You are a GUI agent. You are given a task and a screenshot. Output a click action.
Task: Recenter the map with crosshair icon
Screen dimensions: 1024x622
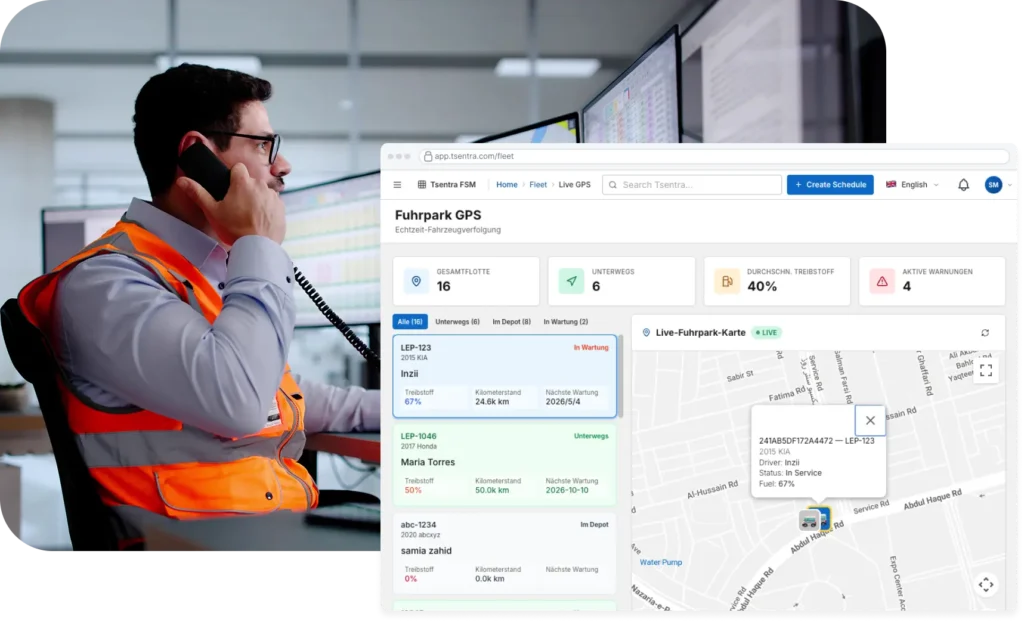click(986, 585)
